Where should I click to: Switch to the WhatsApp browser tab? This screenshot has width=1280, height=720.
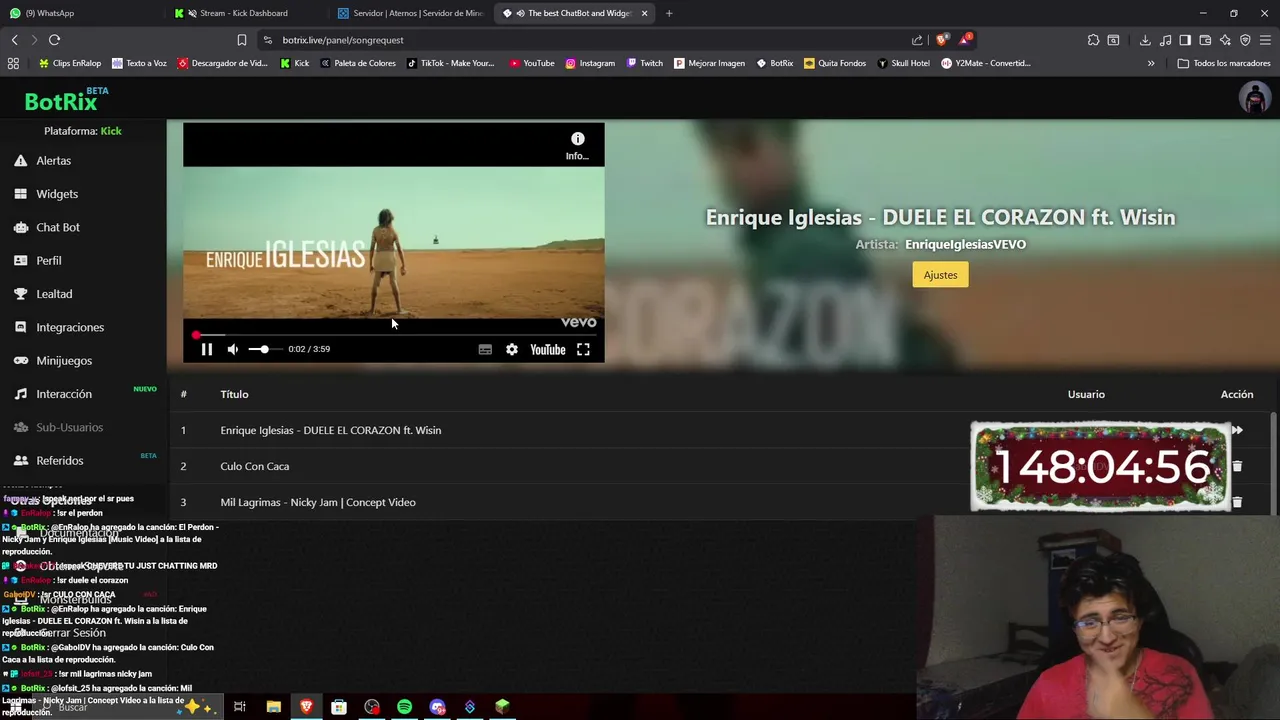80,13
